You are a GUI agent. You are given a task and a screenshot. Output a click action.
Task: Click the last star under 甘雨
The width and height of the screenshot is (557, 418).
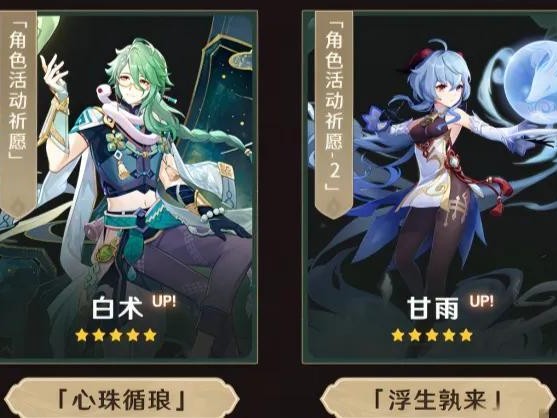(466, 335)
